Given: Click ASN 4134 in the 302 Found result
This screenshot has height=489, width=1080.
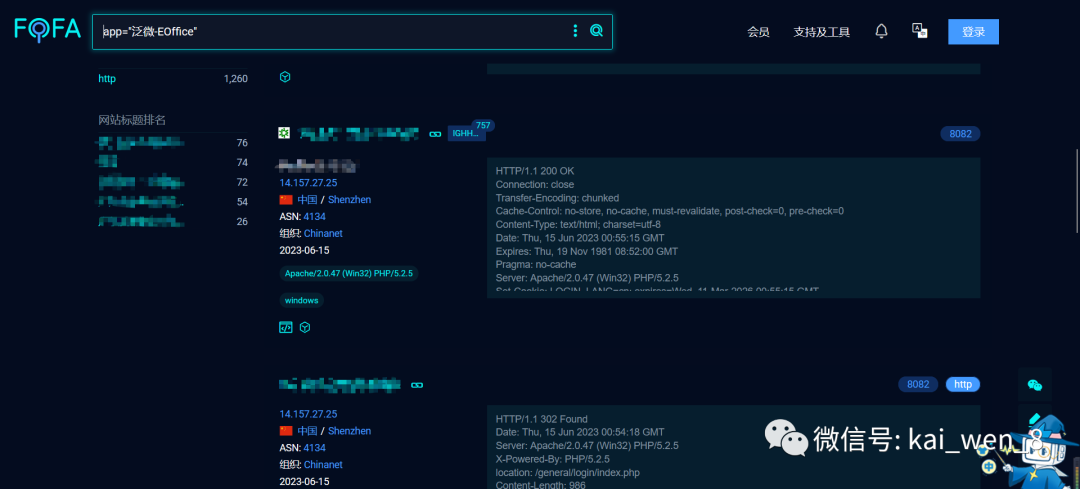Looking at the screenshot, I should coord(315,448).
